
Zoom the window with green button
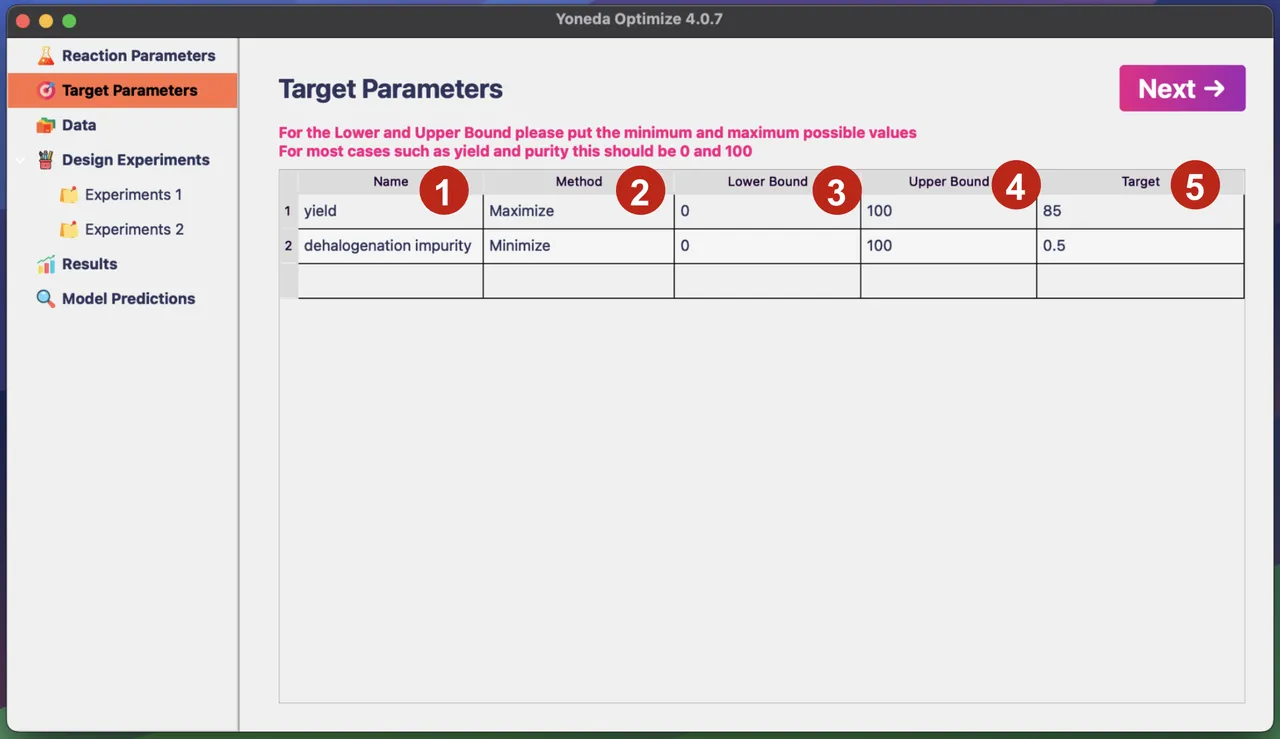tap(69, 20)
